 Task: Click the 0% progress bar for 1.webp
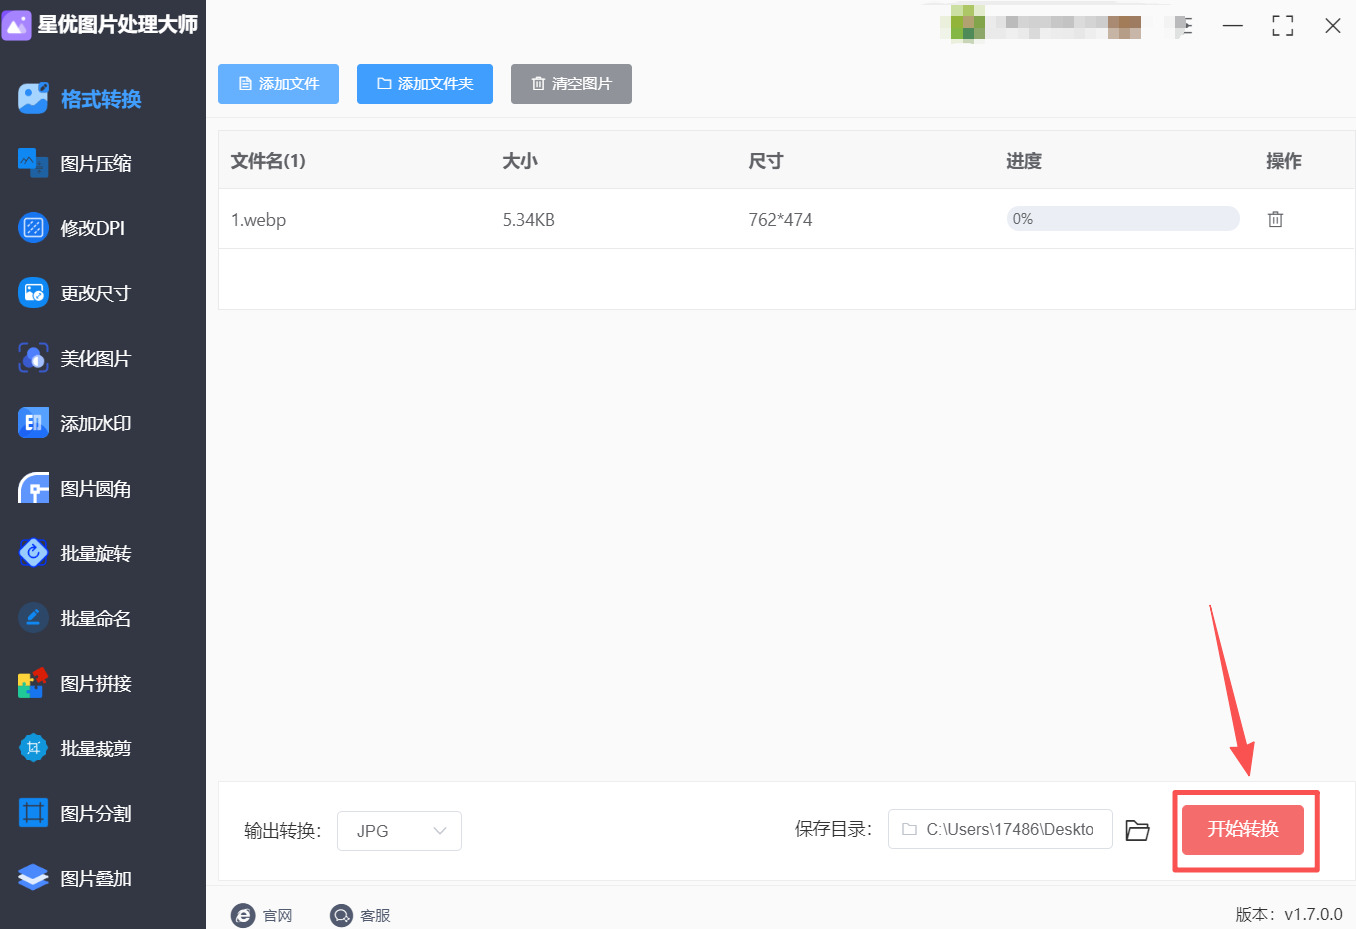coord(1122,218)
